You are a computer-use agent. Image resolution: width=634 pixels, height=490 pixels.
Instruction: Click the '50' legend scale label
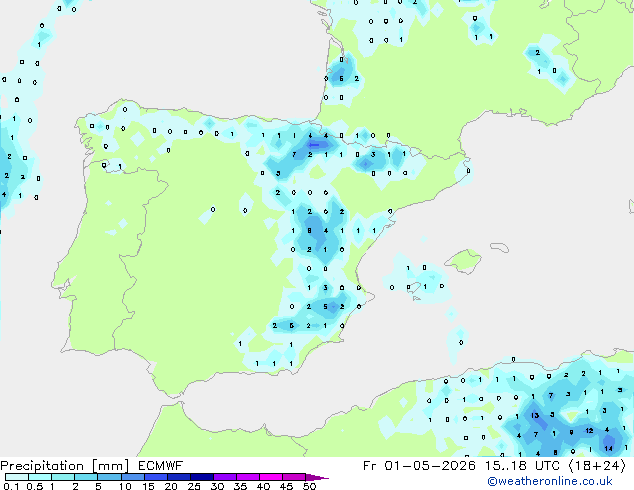click(309, 486)
